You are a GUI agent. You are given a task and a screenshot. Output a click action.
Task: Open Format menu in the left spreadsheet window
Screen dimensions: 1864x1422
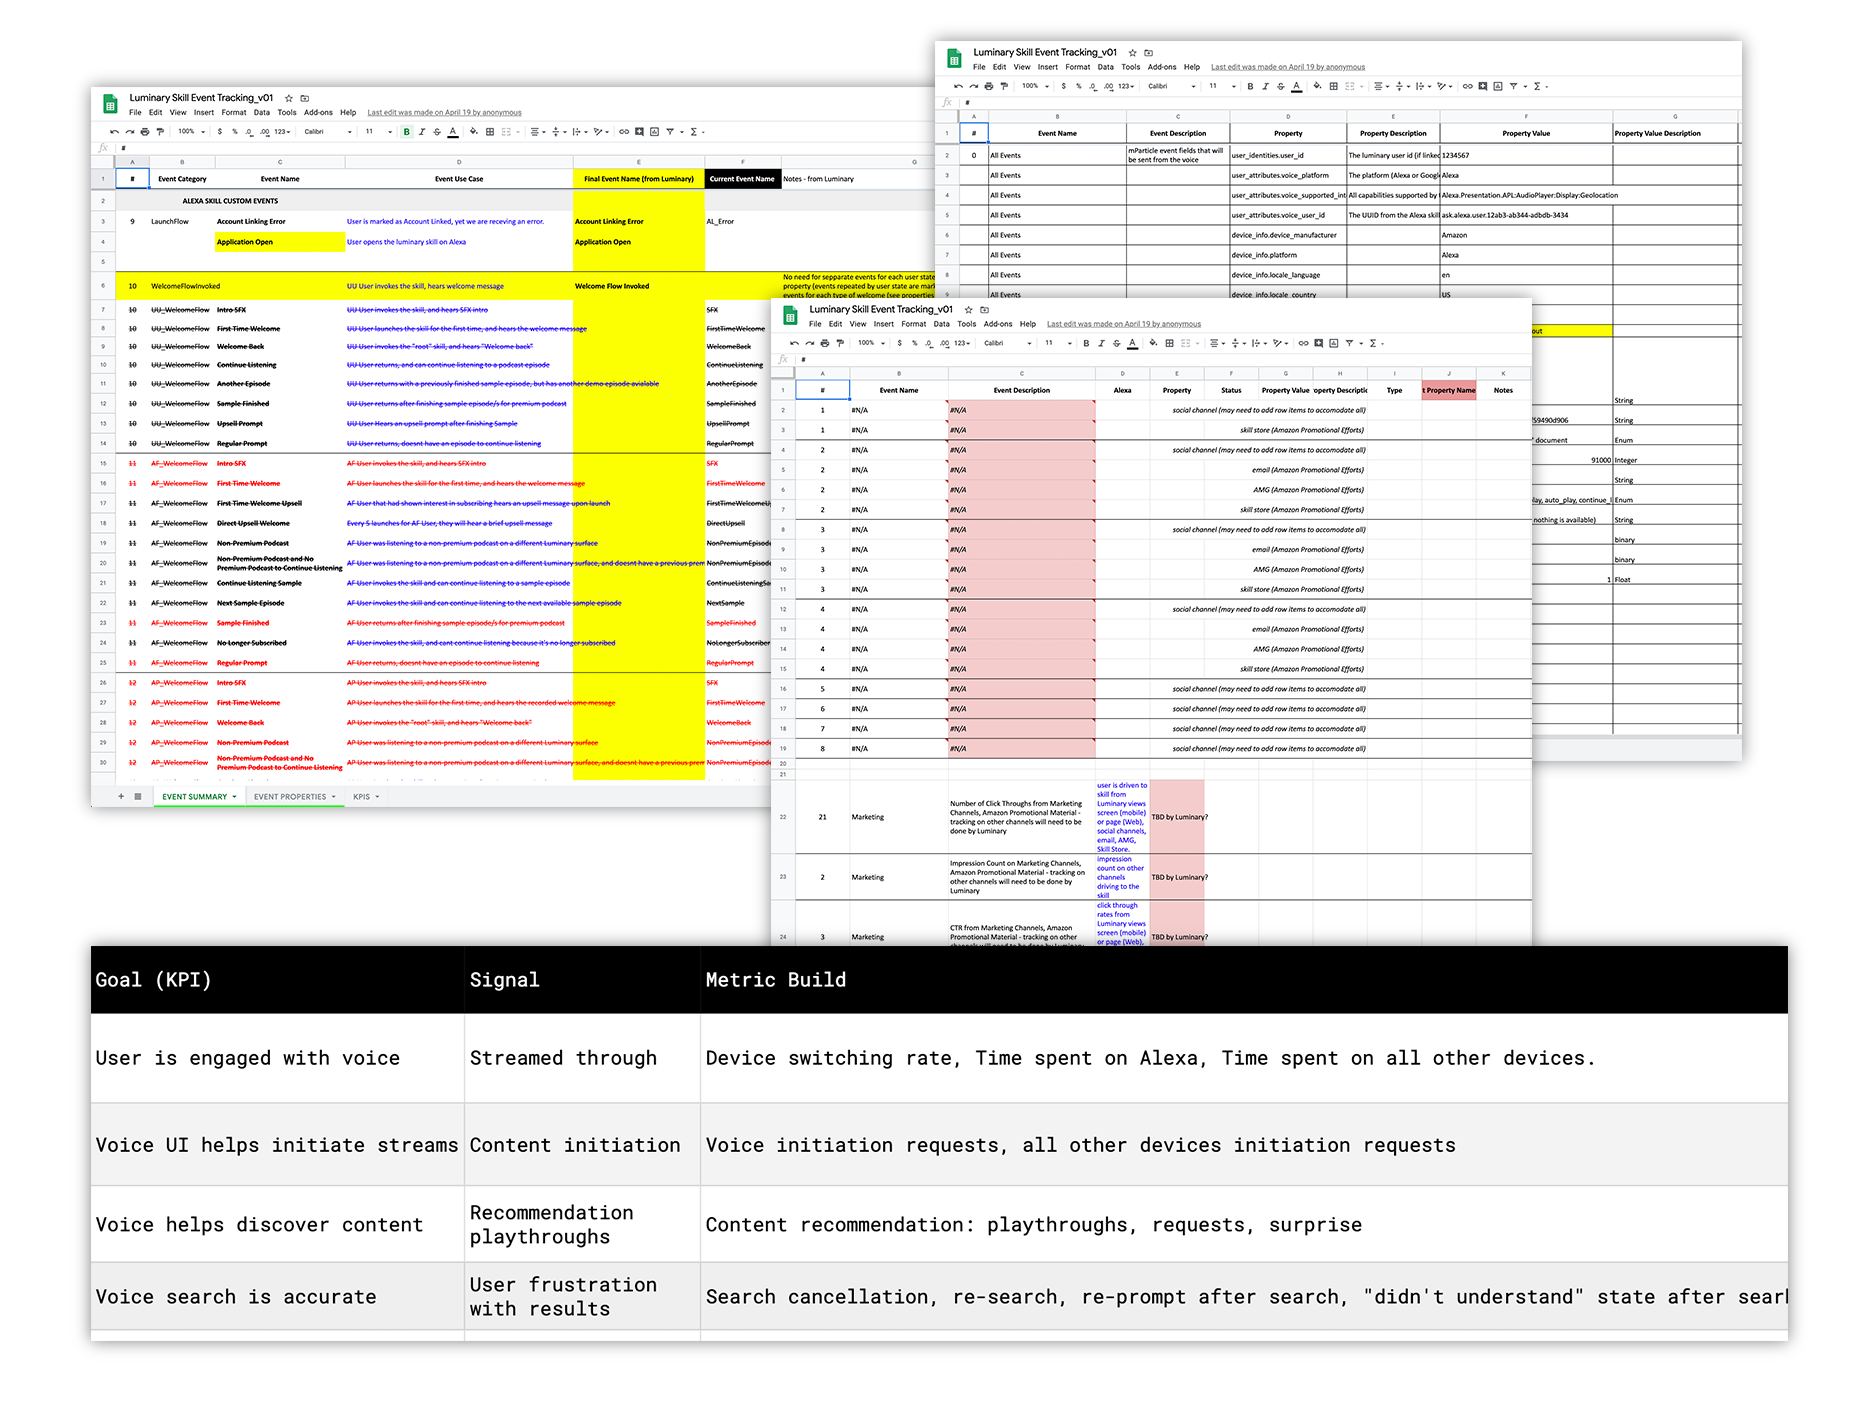tap(234, 113)
